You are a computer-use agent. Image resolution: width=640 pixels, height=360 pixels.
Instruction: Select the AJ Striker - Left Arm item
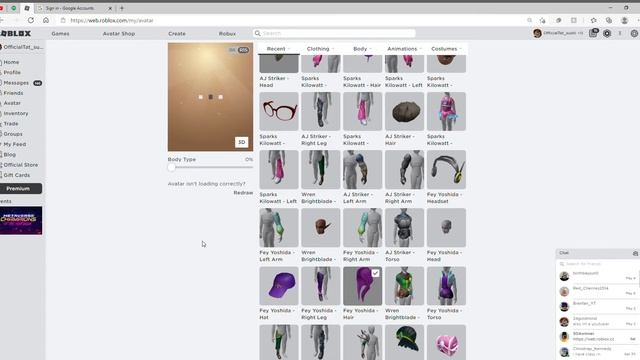[x=362, y=169]
